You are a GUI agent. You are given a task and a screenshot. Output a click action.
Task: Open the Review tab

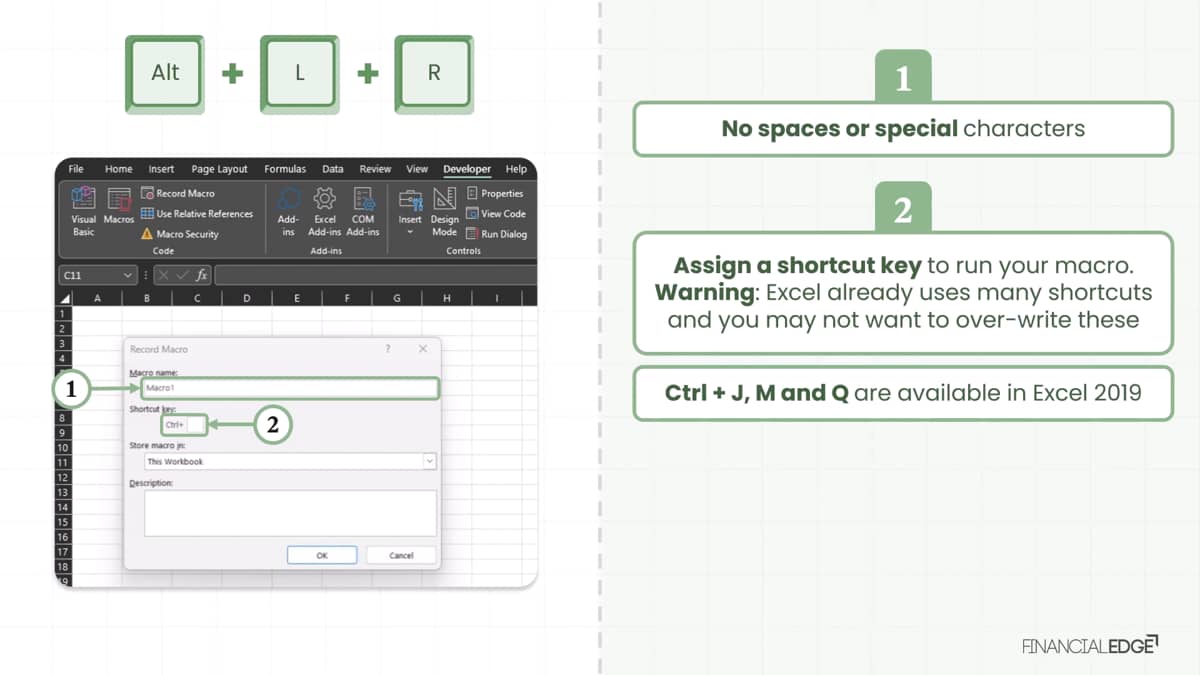point(375,169)
